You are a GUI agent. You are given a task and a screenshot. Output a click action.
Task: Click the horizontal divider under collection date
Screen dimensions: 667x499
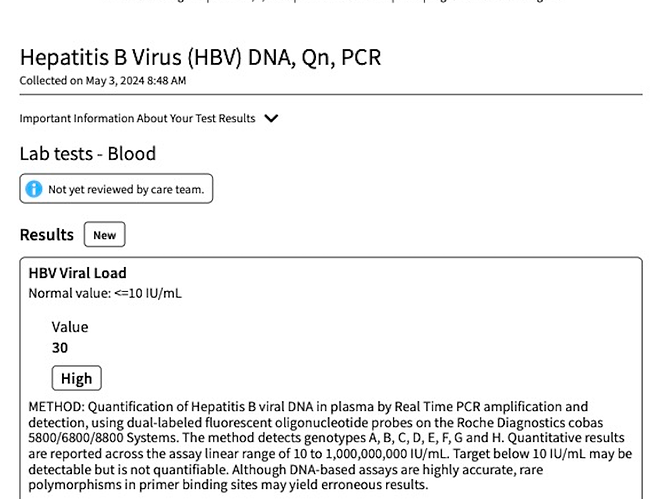[331, 94]
